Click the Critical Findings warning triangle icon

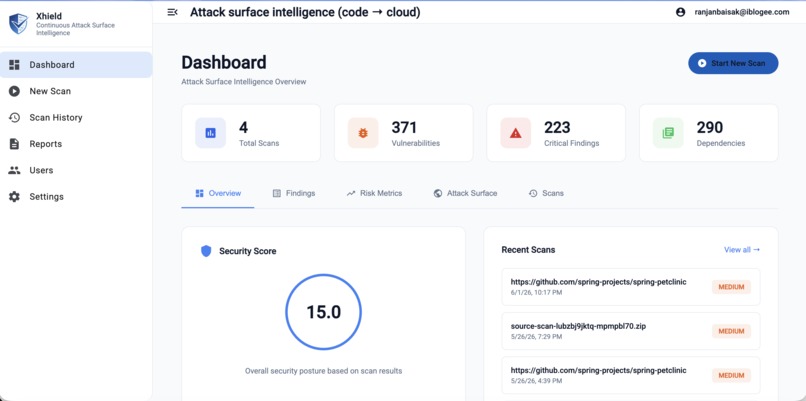tap(516, 133)
